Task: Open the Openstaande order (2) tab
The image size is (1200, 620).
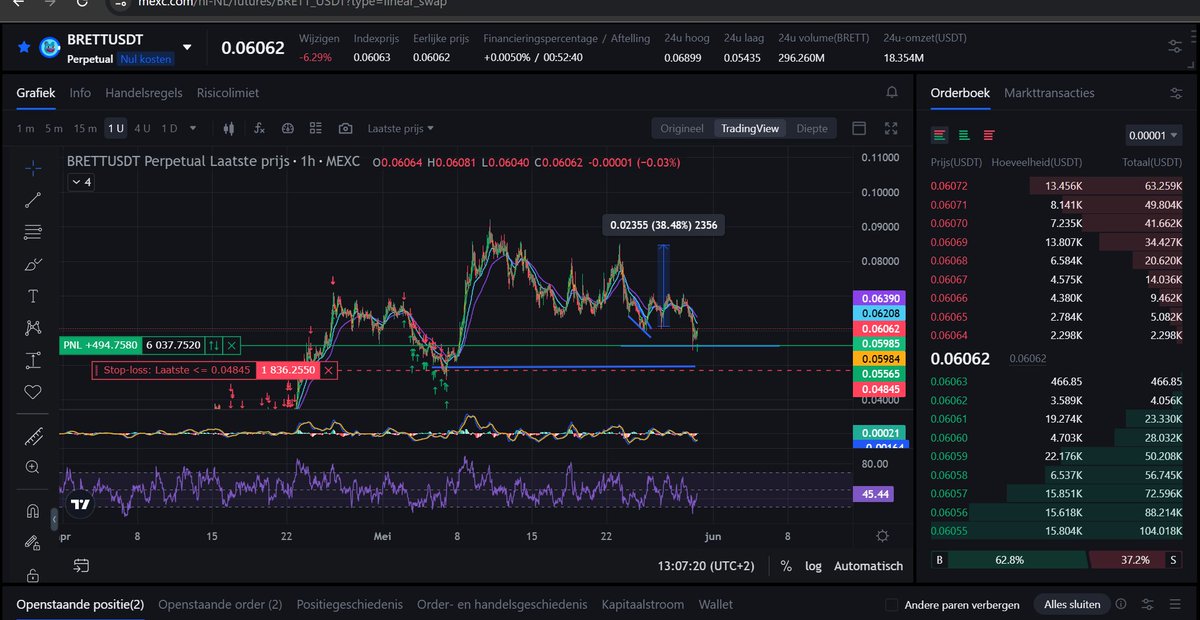Action: (220, 604)
